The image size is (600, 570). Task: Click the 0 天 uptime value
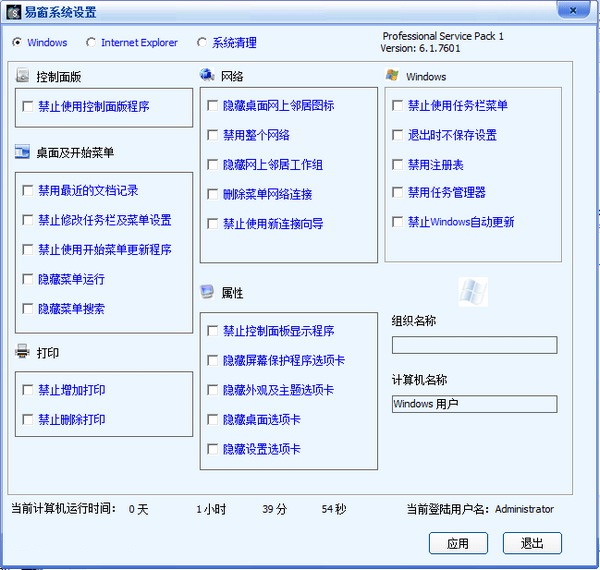point(138,509)
